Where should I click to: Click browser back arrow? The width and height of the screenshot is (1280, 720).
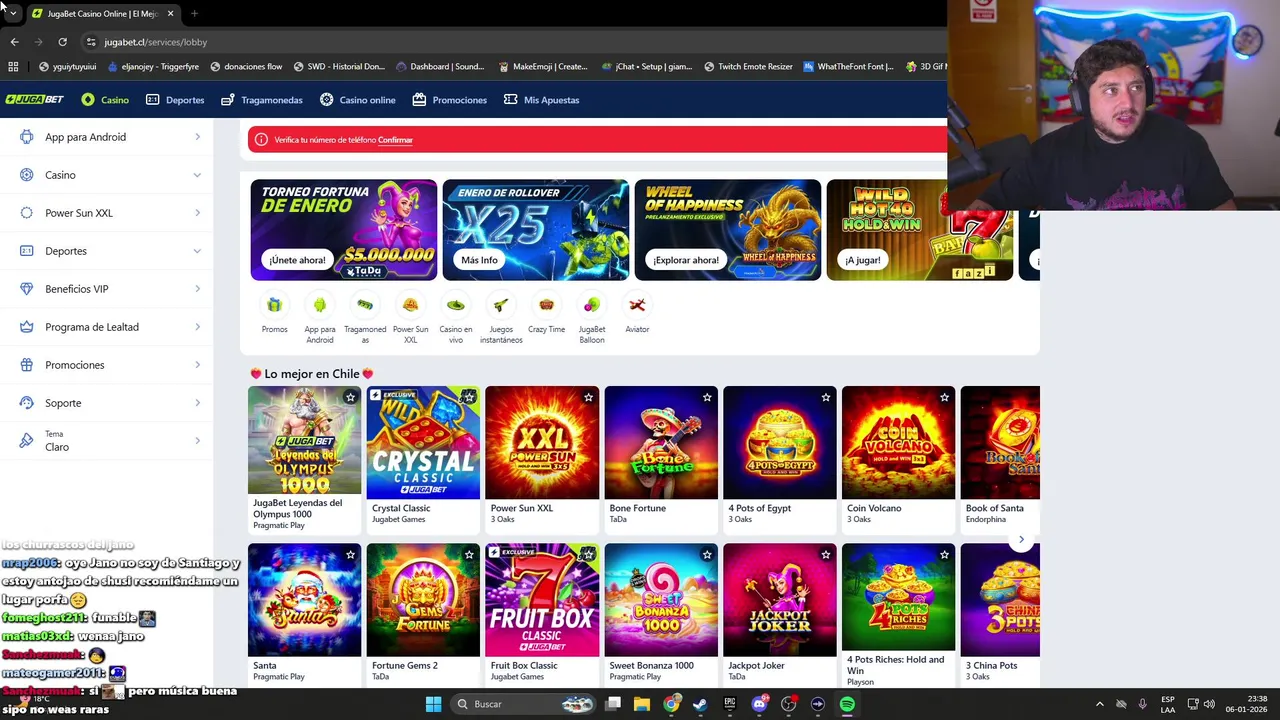[14, 42]
